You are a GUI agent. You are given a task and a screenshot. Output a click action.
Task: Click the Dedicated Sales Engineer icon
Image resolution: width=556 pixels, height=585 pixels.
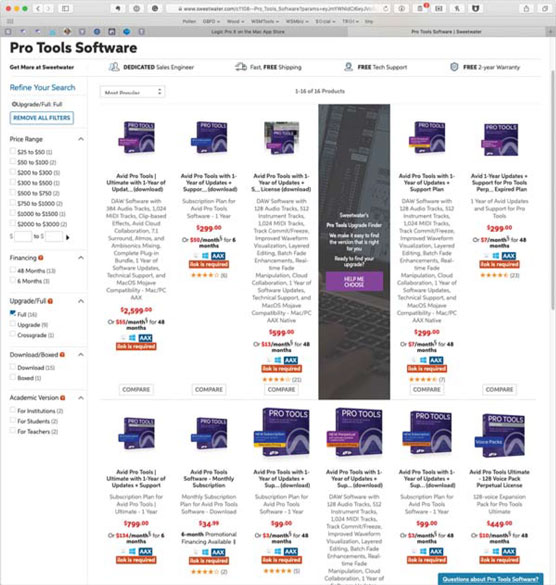114,67
